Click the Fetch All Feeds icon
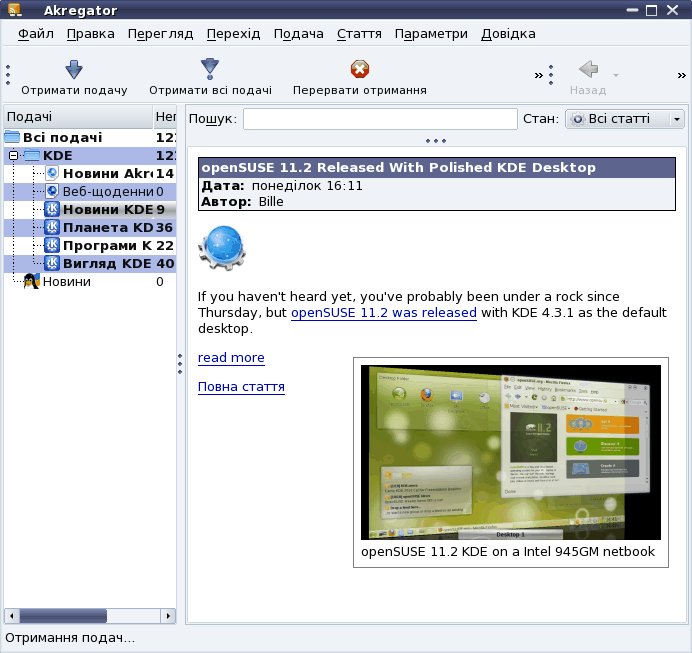 [210, 69]
